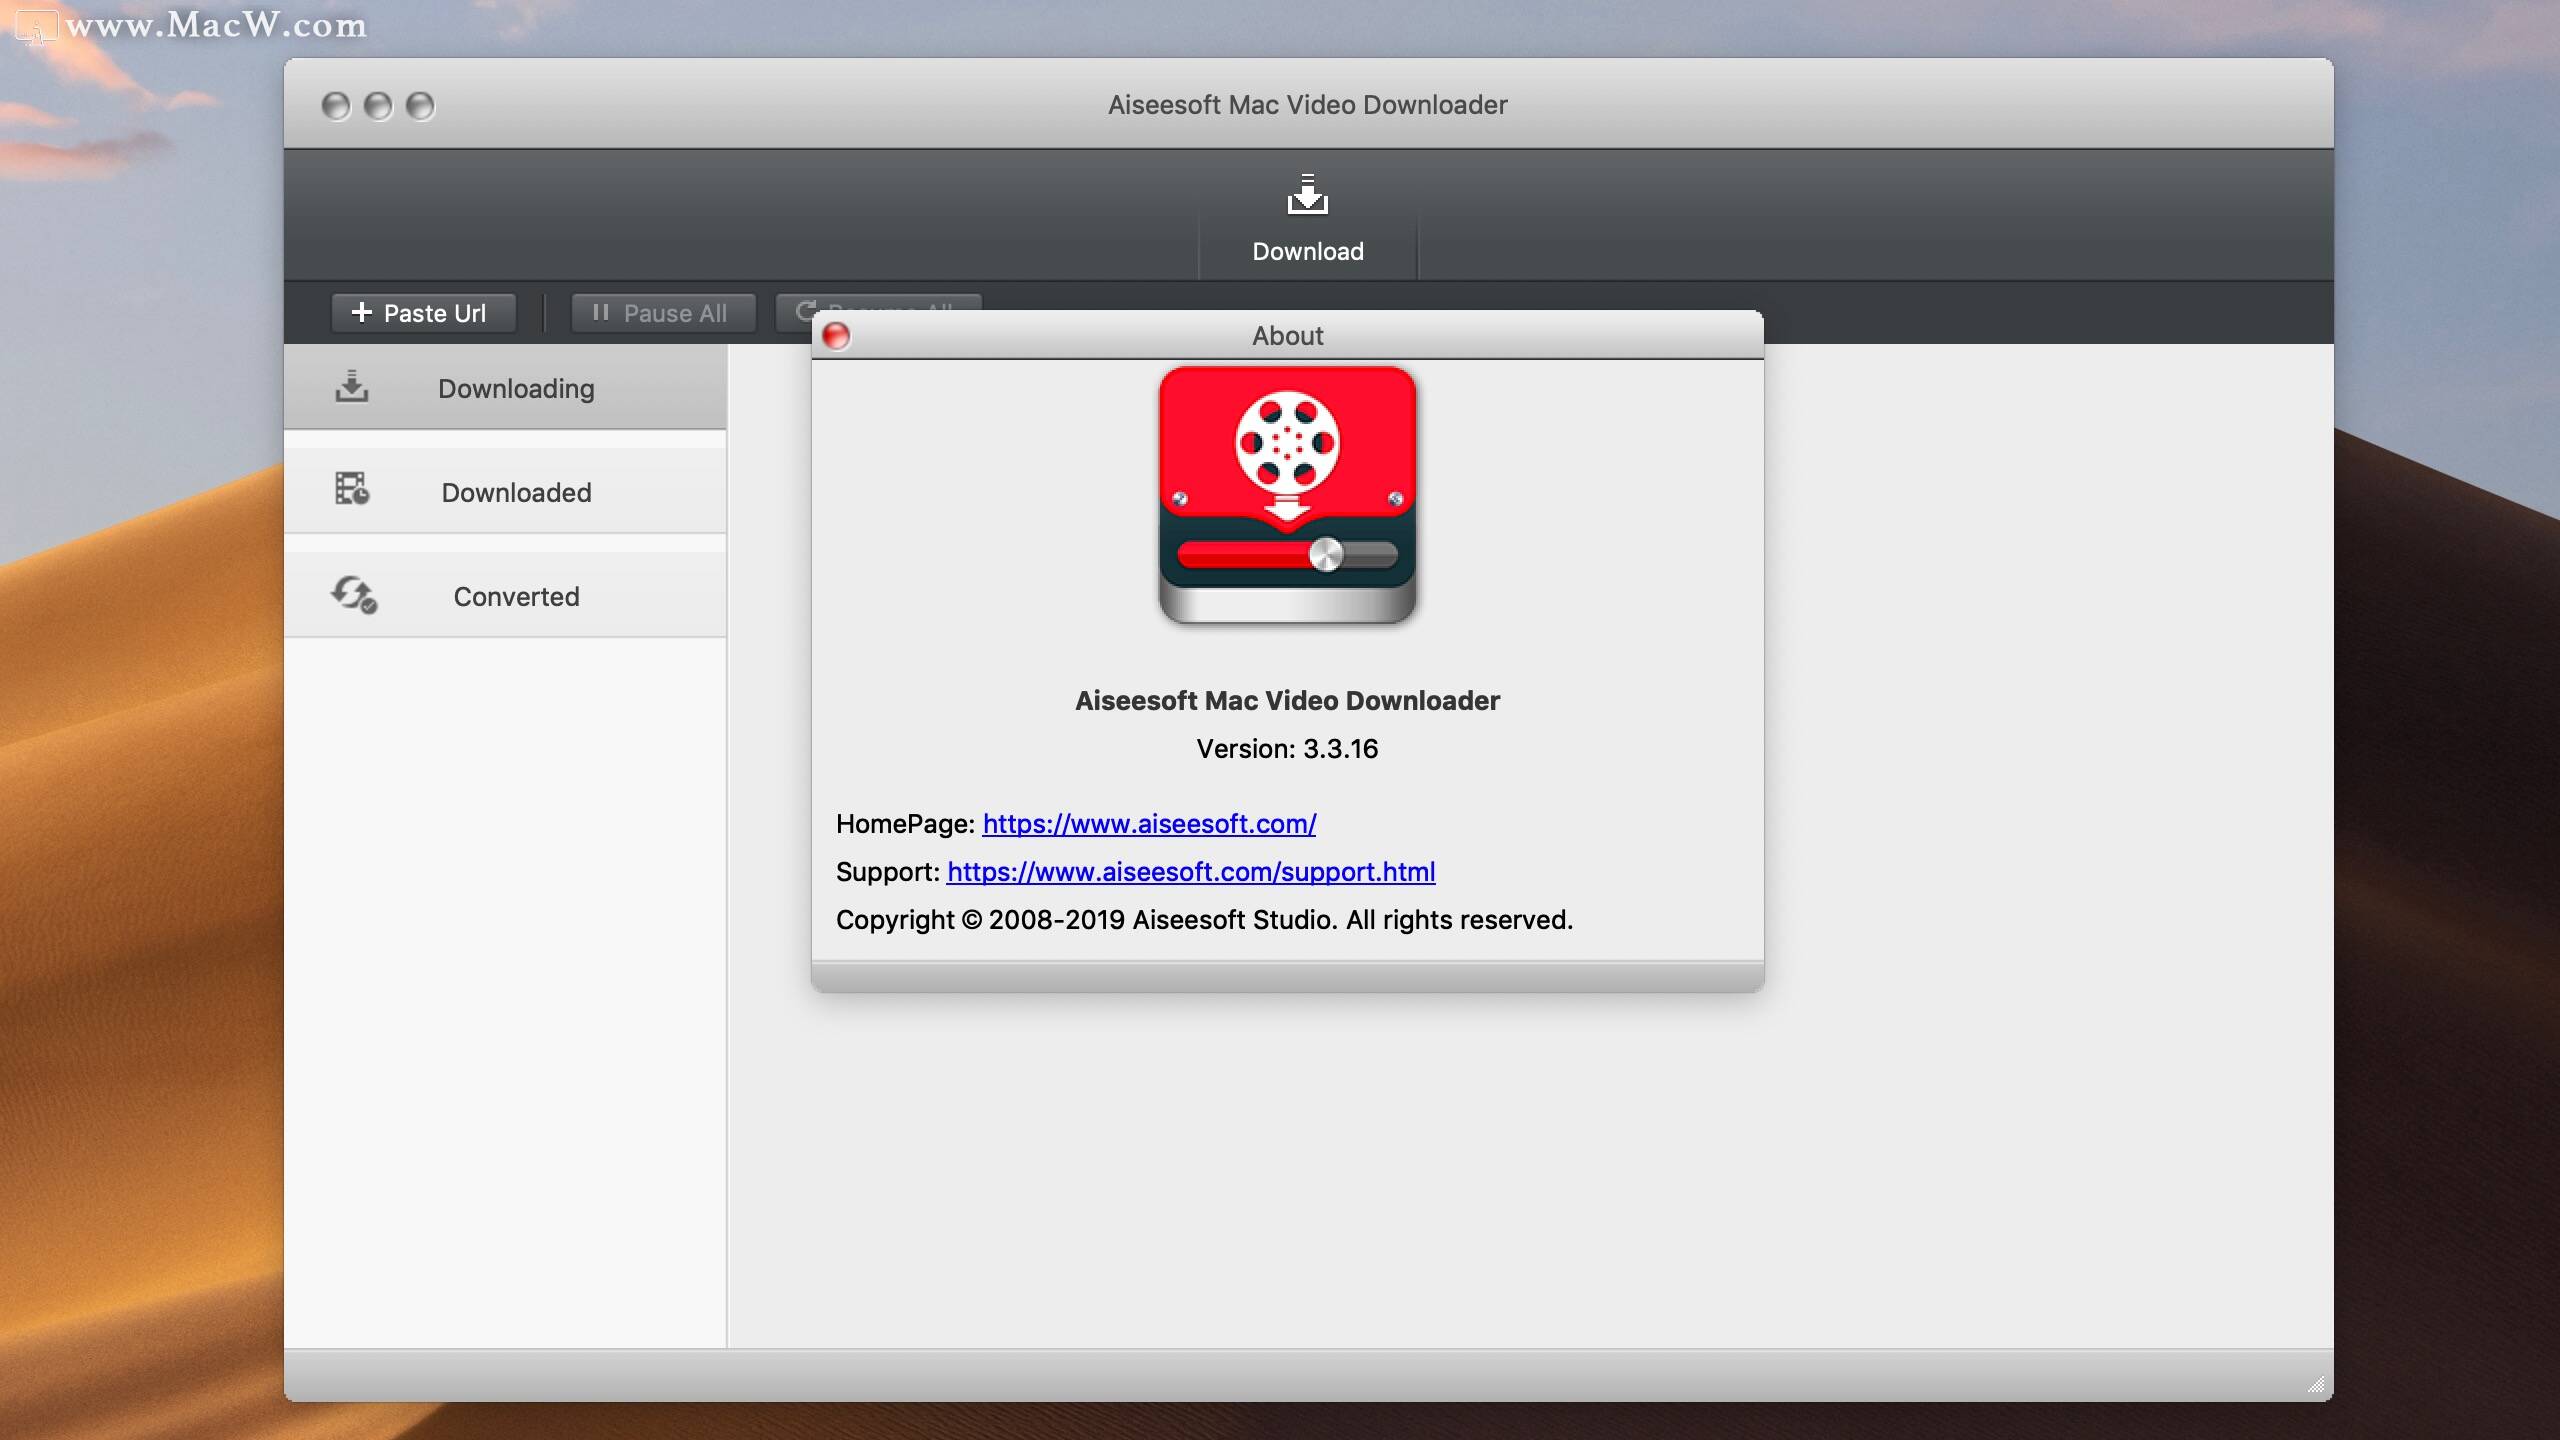Click the bold Aiseesoft Mac Video Downloader name in About

[x=1287, y=701]
